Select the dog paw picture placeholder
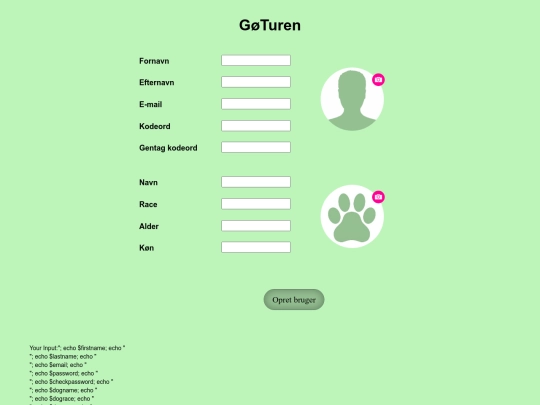Image resolution: width=540 pixels, height=405 pixels. click(x=352, y=217)
